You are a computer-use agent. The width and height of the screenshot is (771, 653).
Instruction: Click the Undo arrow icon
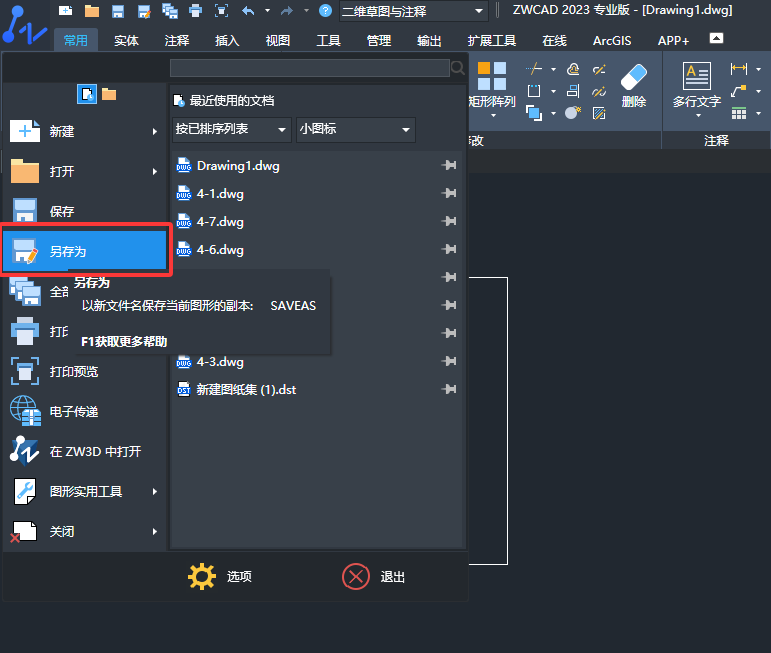pyautogui.click(x=248, y=10)
